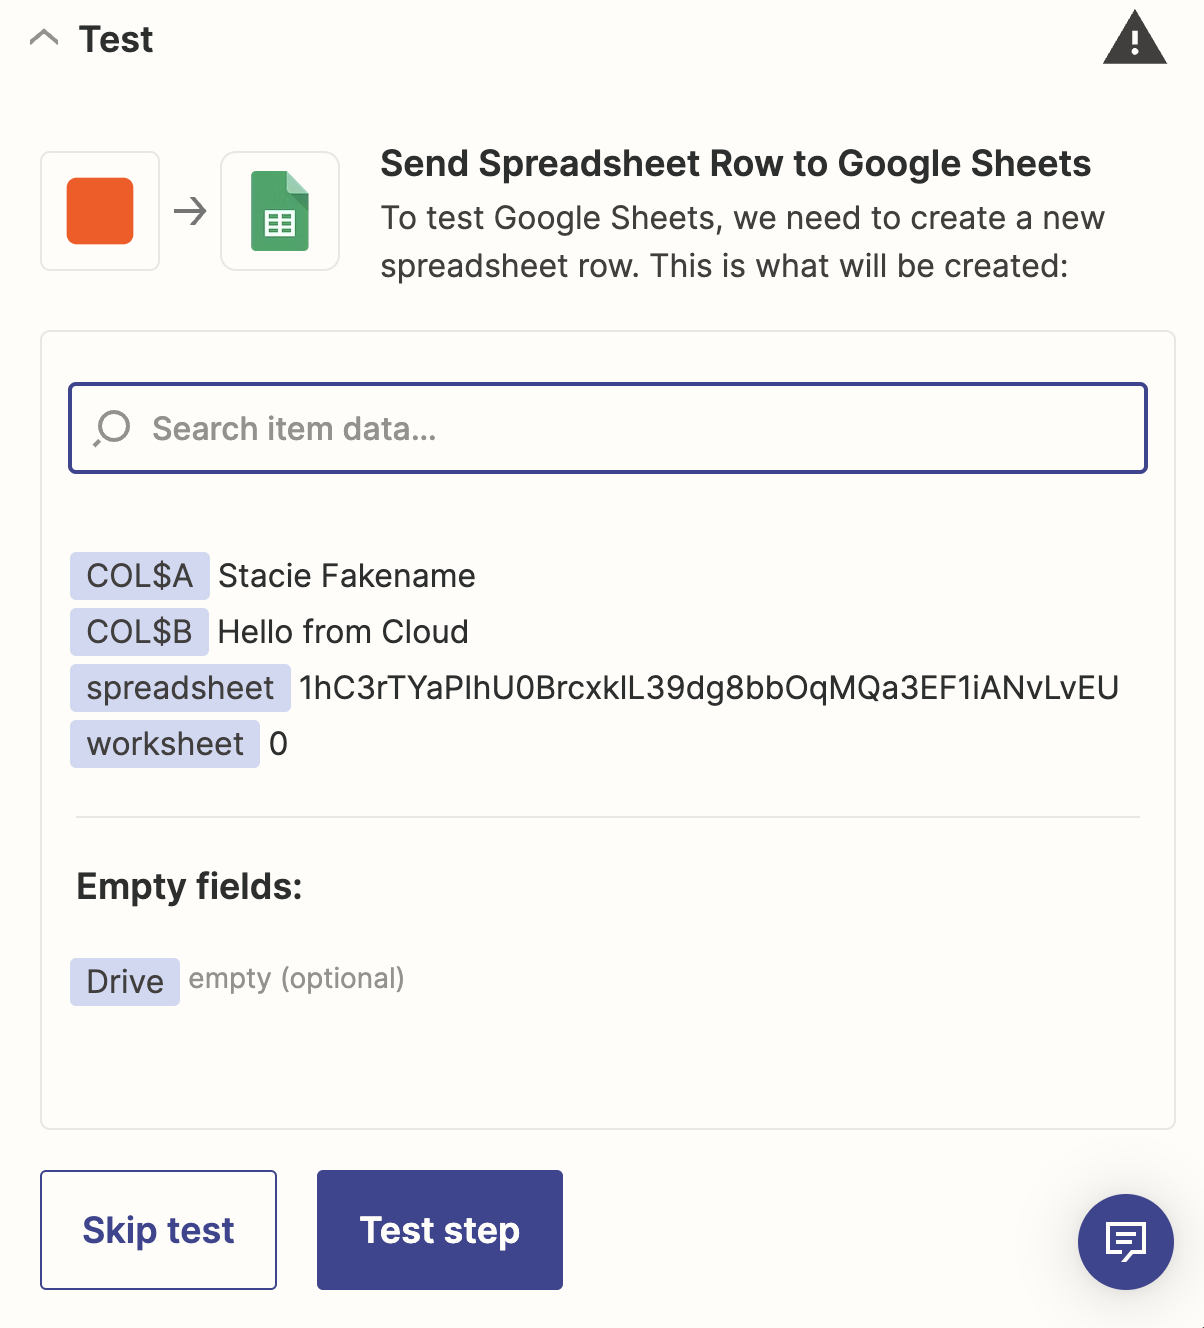Click the search magnifier icon

tap(112, 428)
